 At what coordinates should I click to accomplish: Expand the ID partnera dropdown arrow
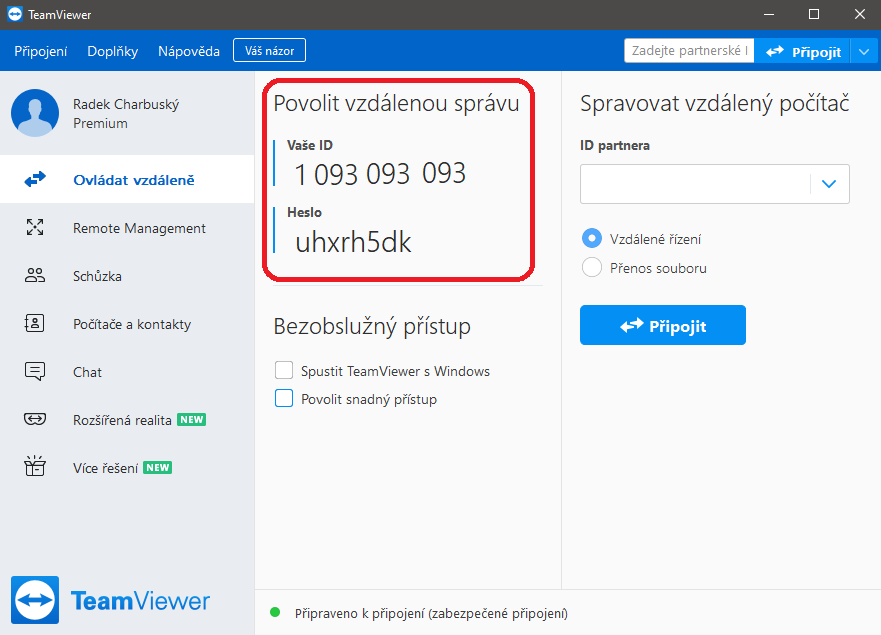829,184
